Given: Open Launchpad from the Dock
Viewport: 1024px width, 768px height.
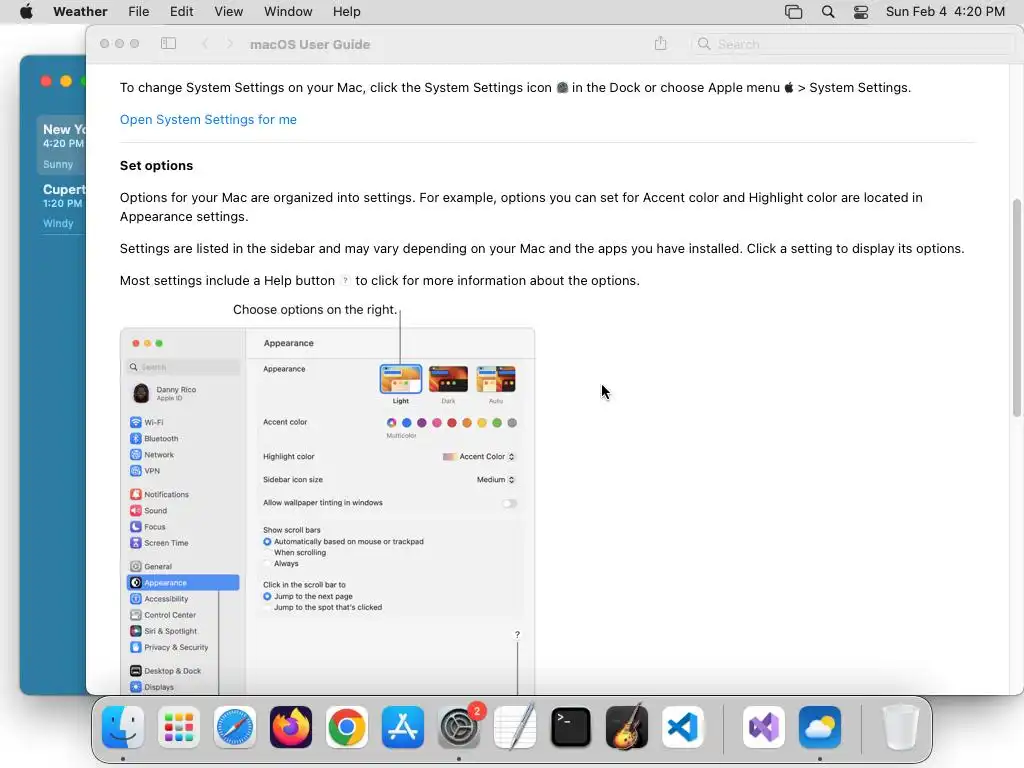Looking at the screenshot, I should (179, 727).
